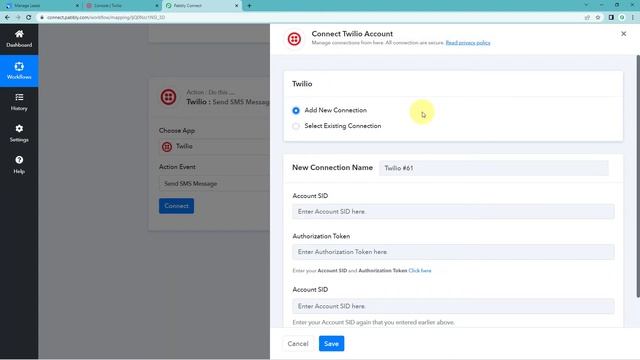Click the 'Connect Twilio Account' heading
Image resolution: width=640 pixels, height=360 pixels.
tap(352, 34)
